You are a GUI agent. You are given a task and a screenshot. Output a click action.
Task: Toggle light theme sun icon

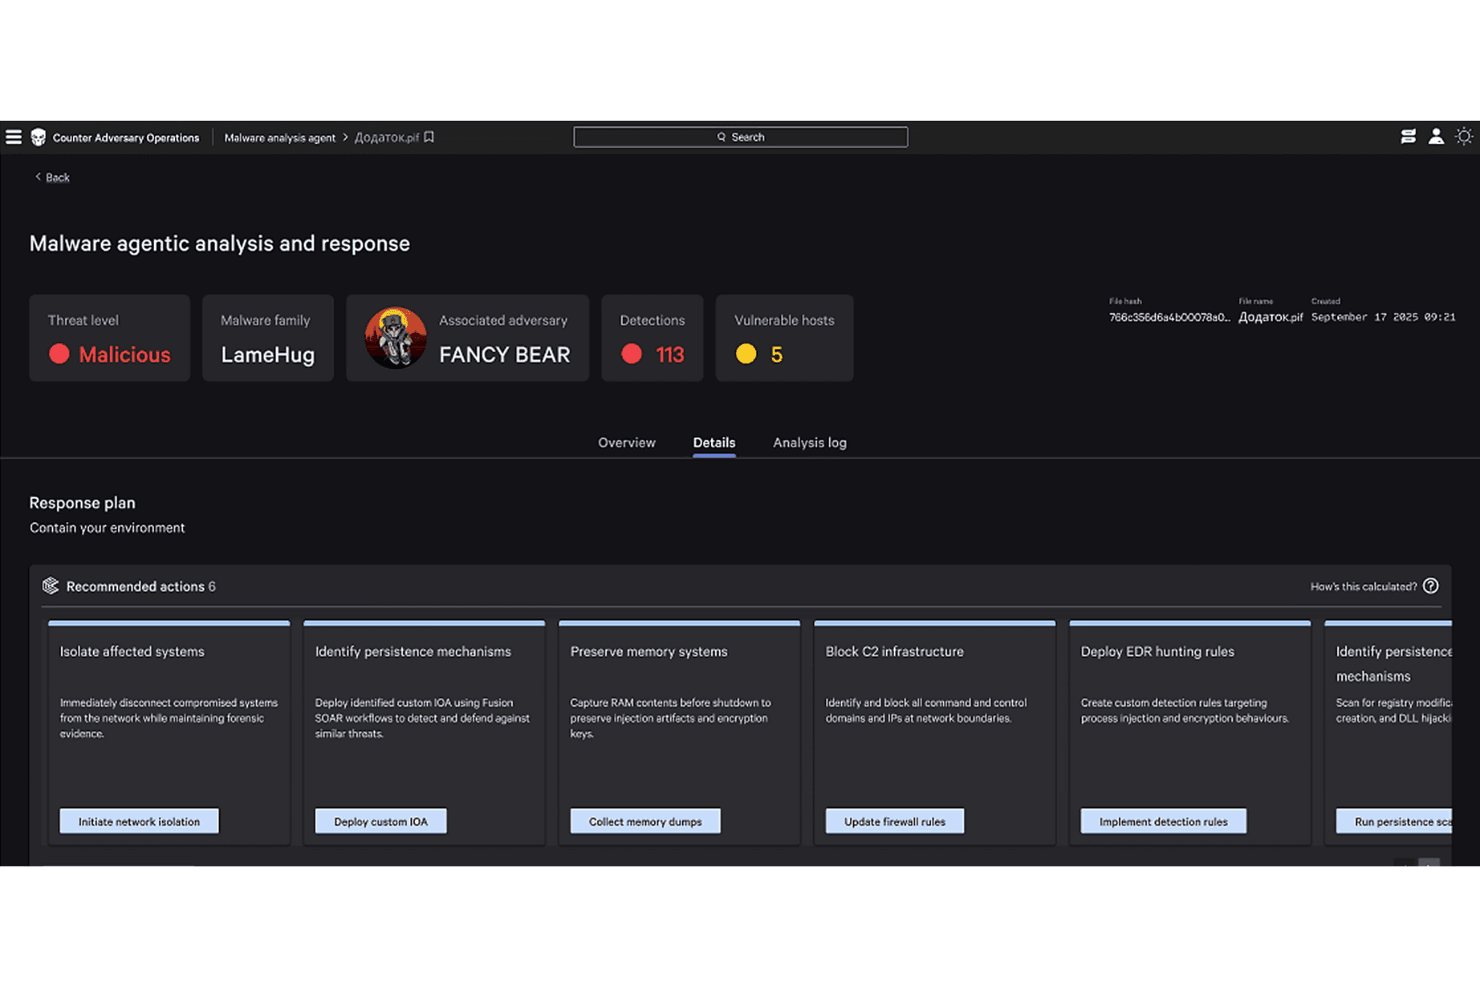coord(1464,137)
